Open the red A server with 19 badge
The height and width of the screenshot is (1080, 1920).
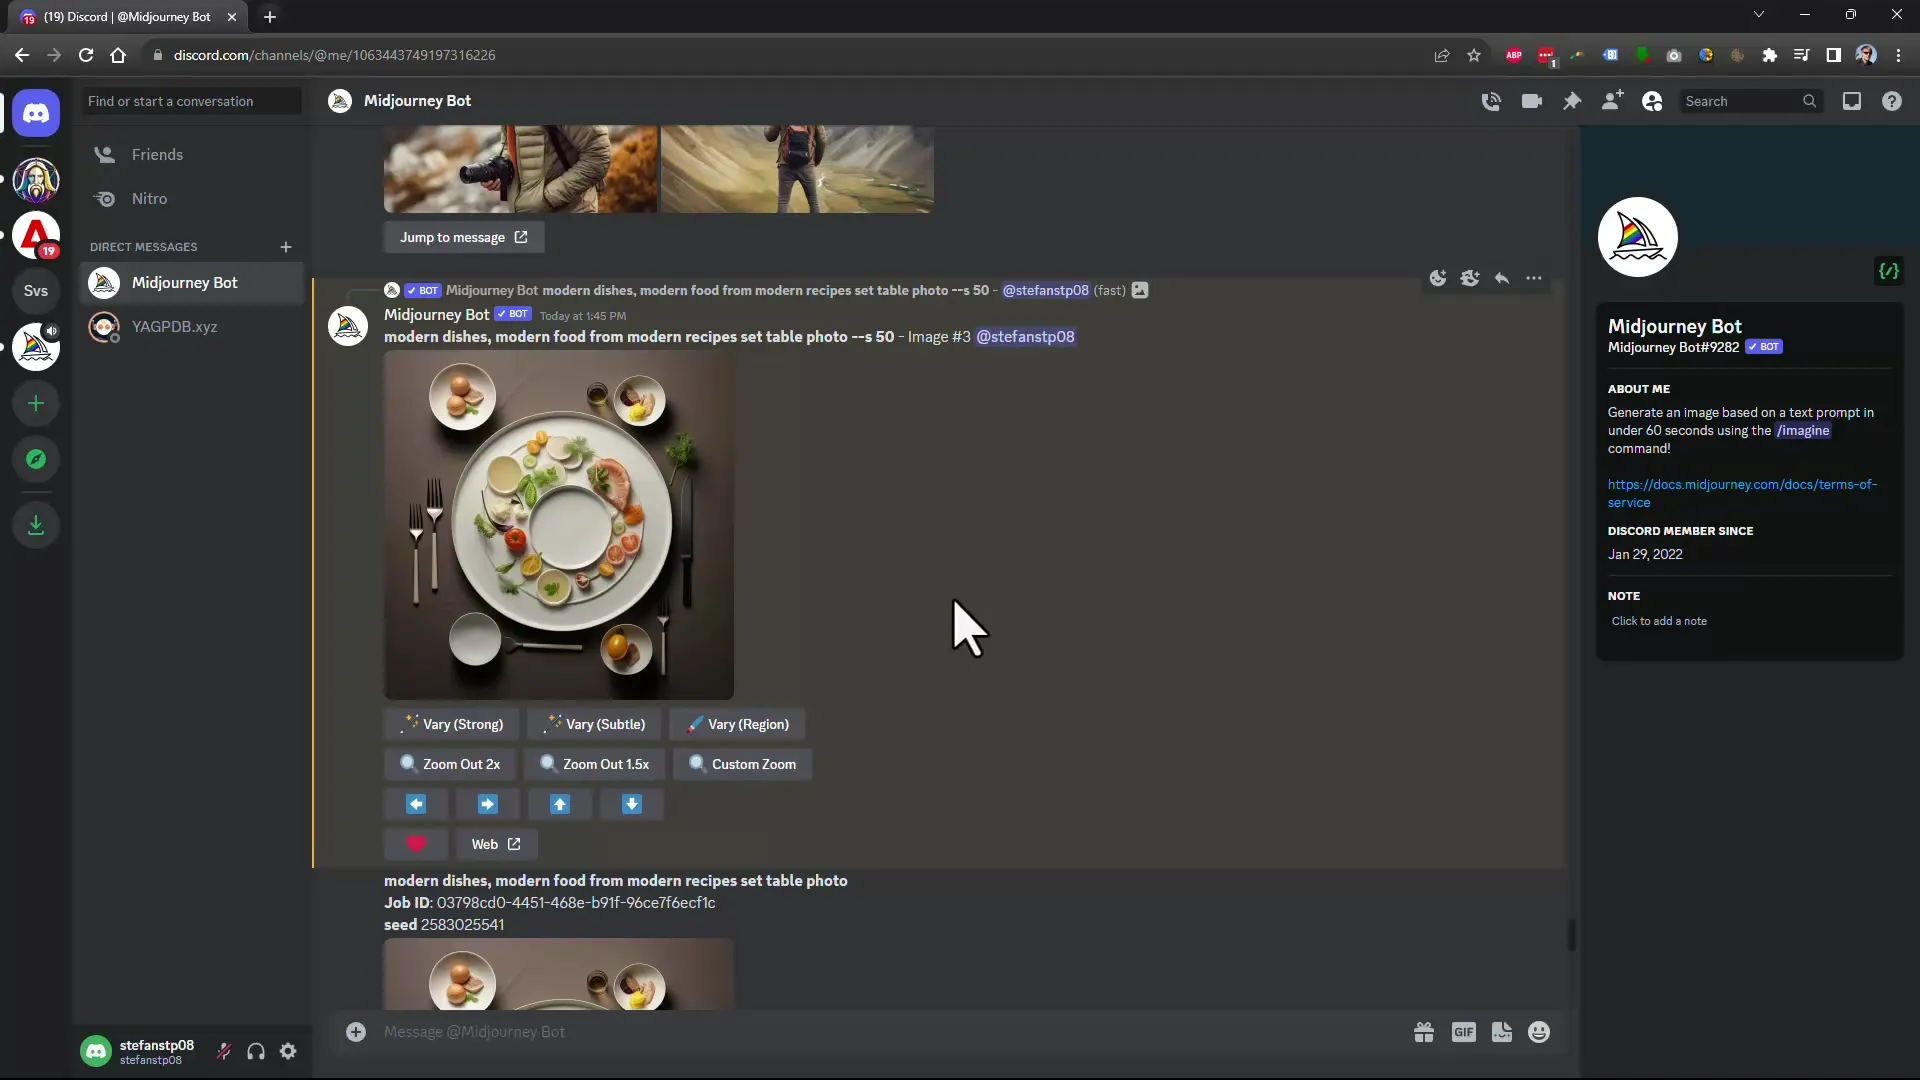click(36, 236)
